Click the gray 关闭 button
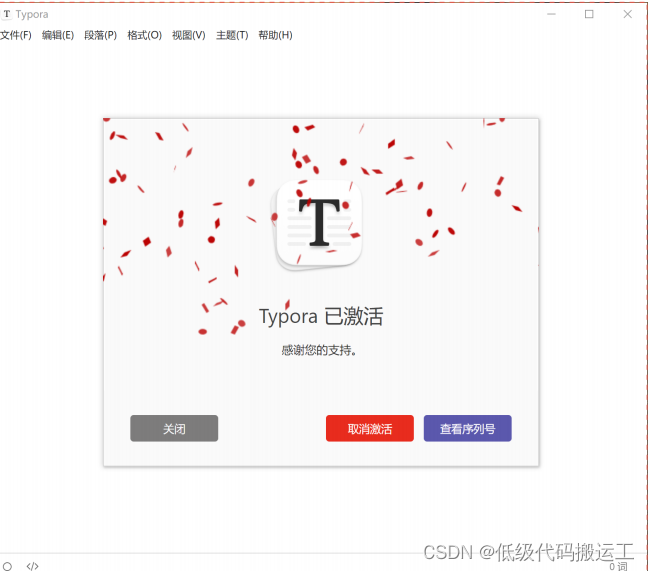This screenshot has width=649, height=571. pyautogui.click(x=174, y=428)
